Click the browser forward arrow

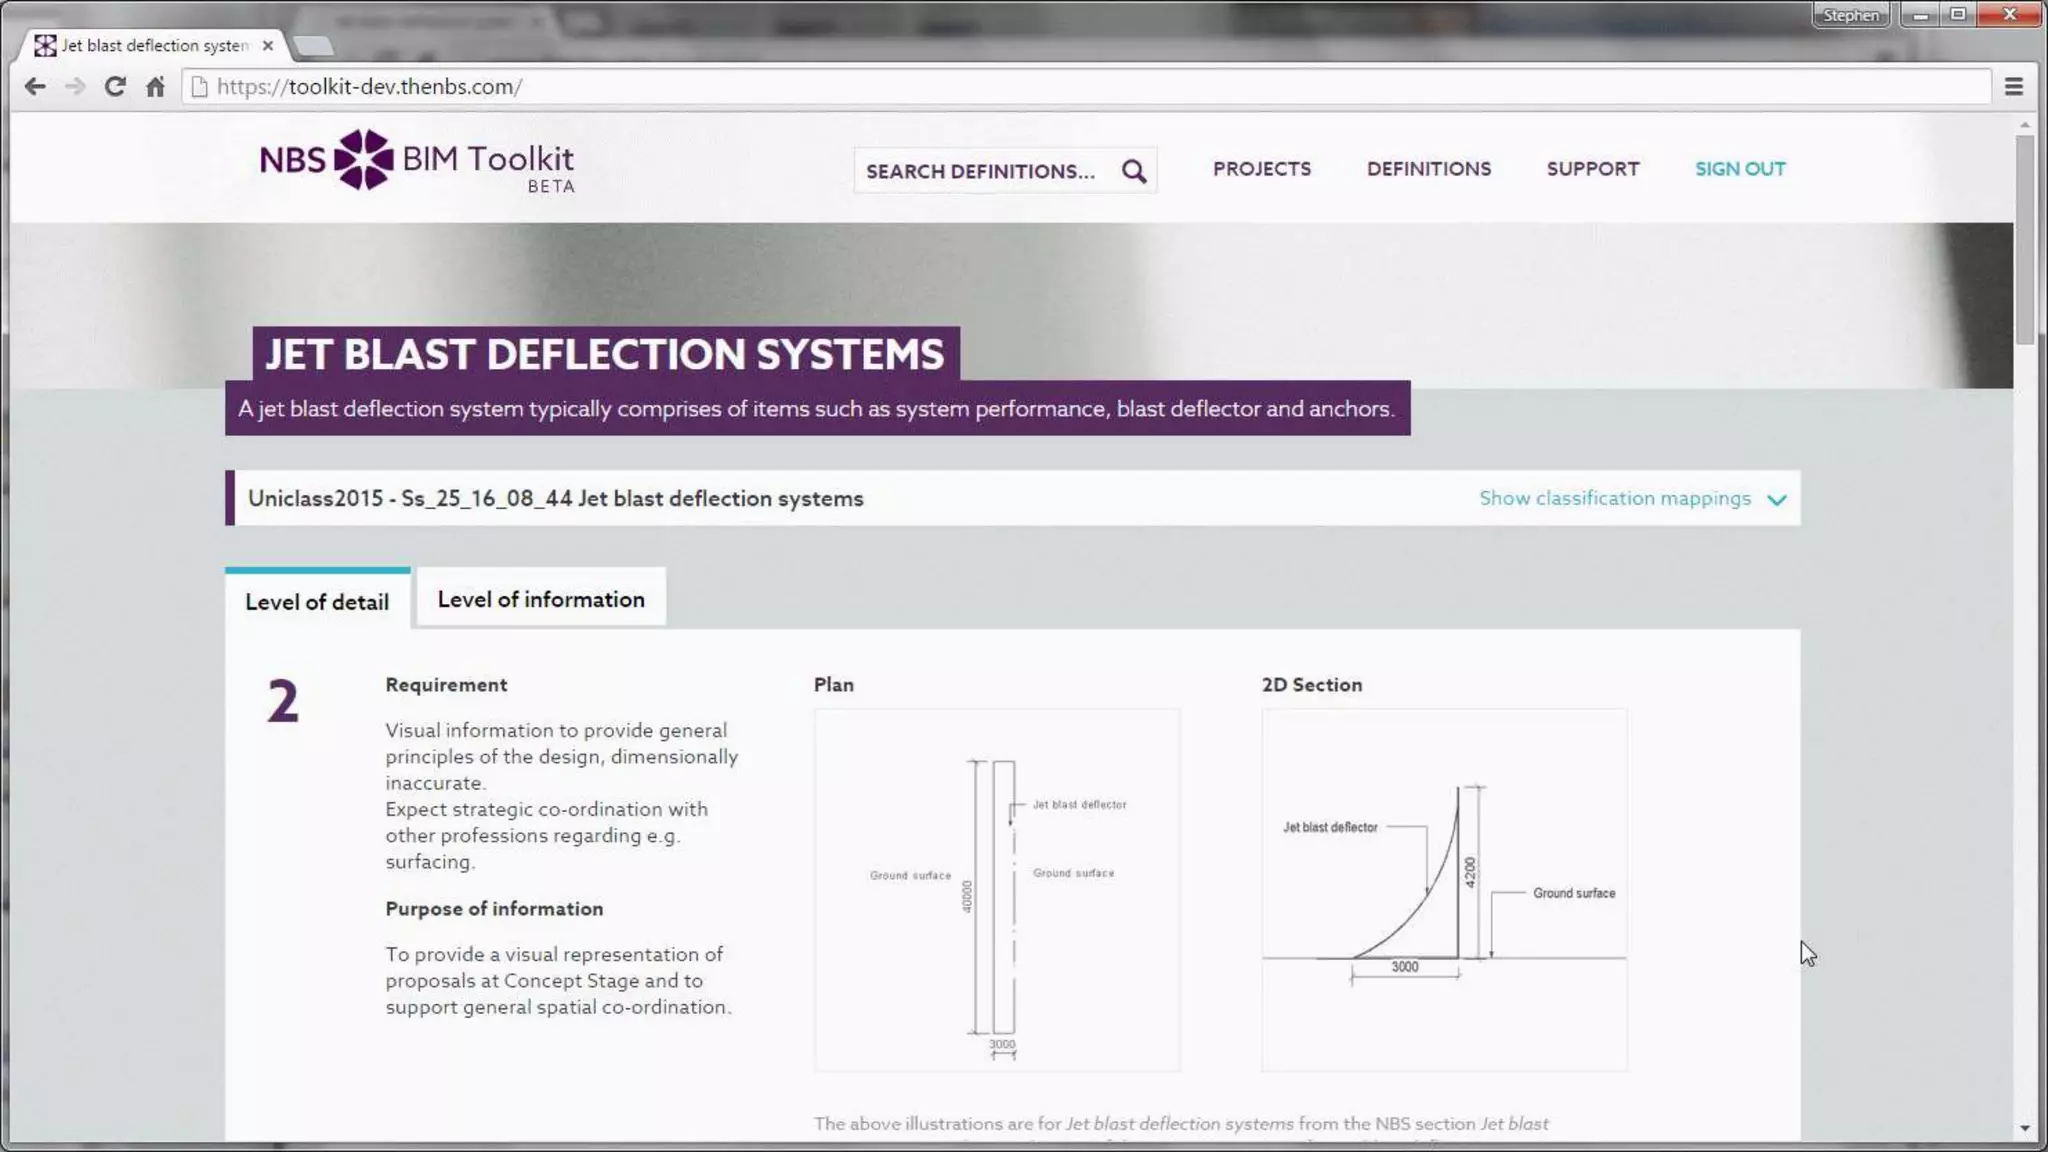click(75, 87)
